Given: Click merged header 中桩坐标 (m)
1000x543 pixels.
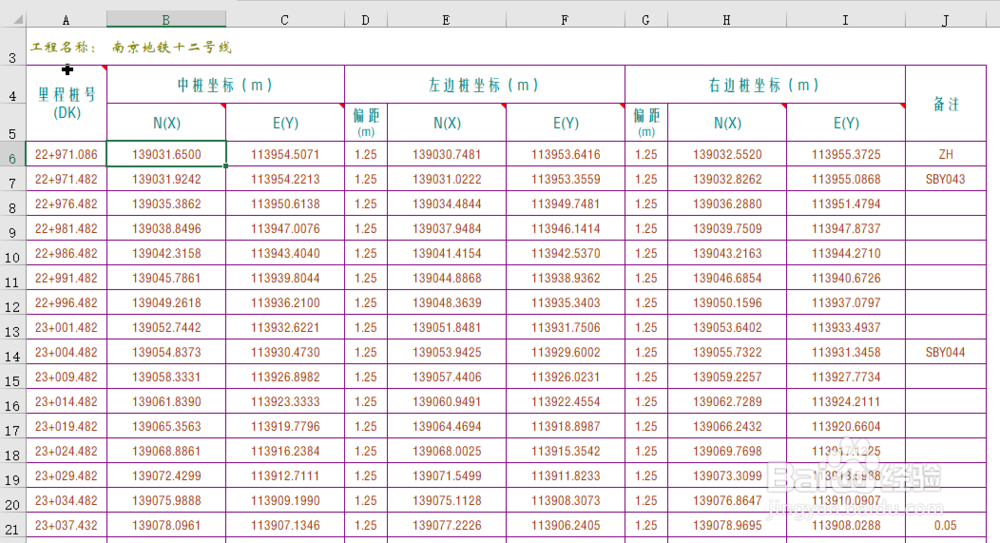Looking at the screenshot, I should coord(226,85).
